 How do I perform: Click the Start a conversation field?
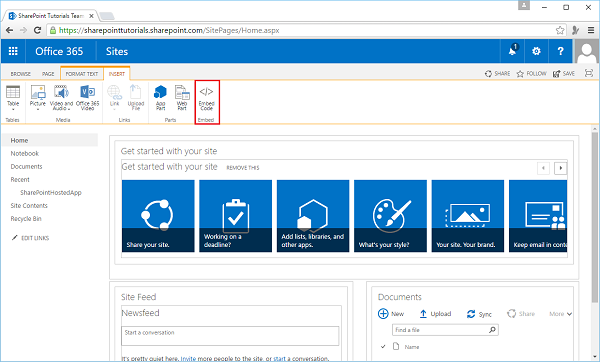click(x=230, y=336)
